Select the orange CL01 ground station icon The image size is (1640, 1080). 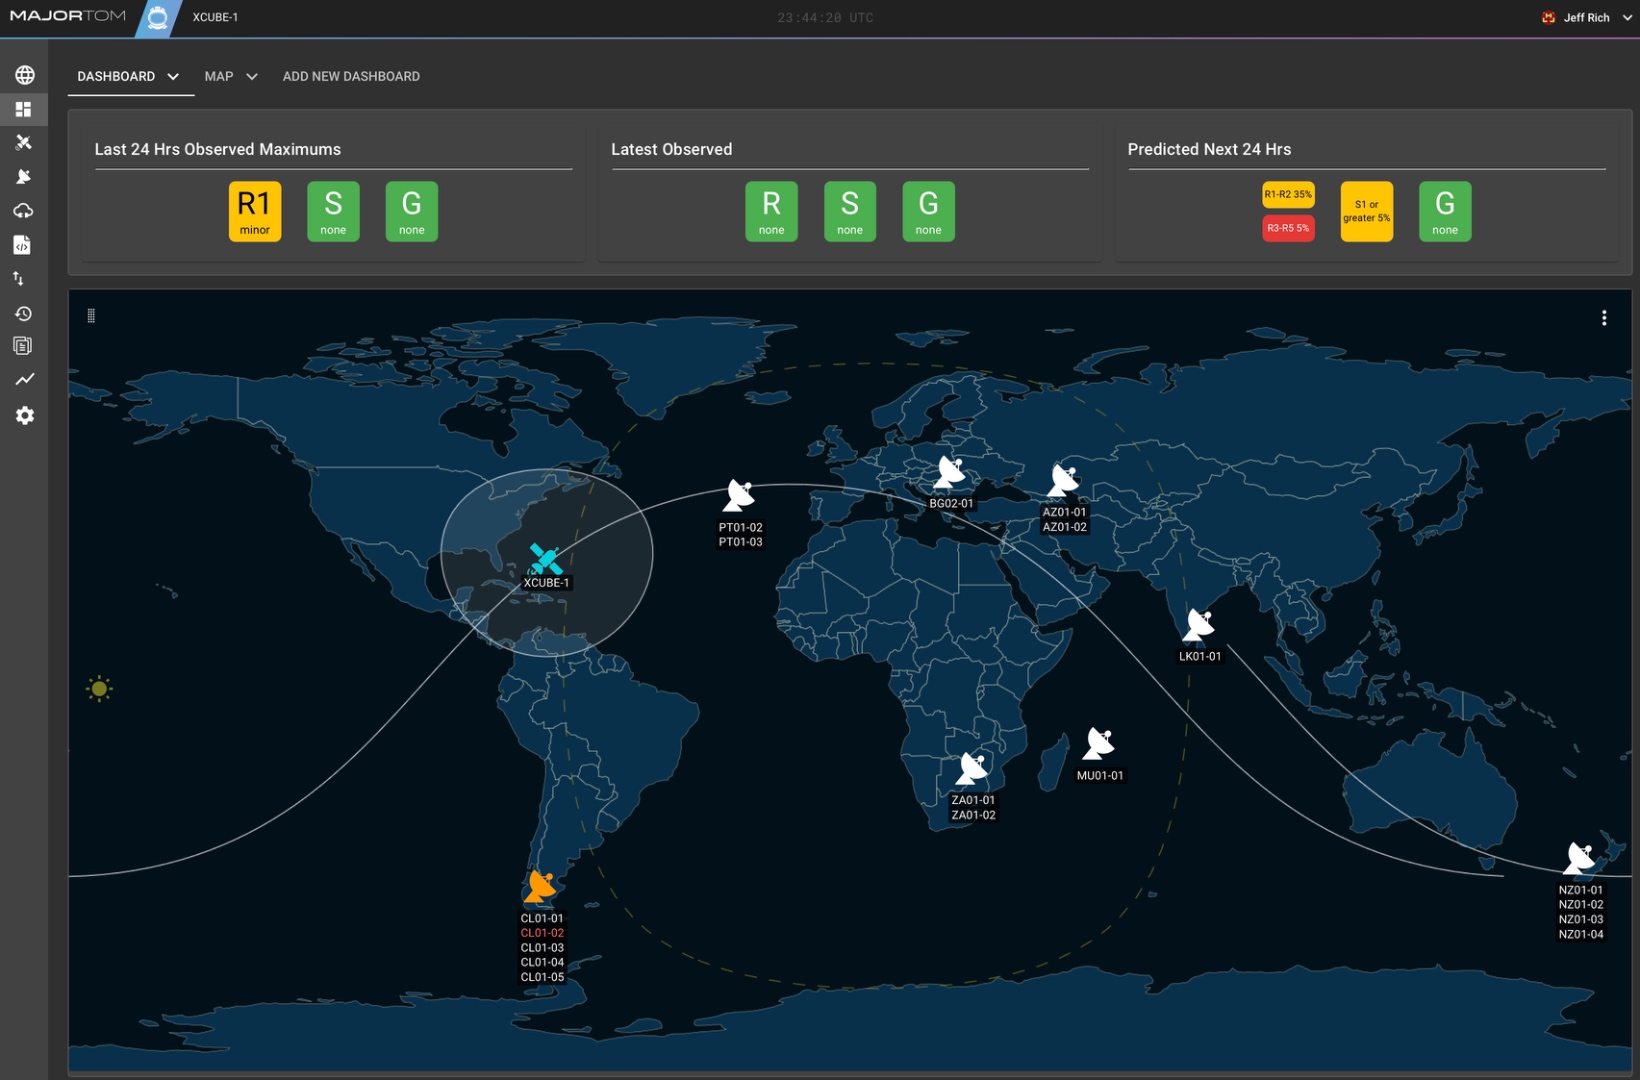(x=541, y=886)
